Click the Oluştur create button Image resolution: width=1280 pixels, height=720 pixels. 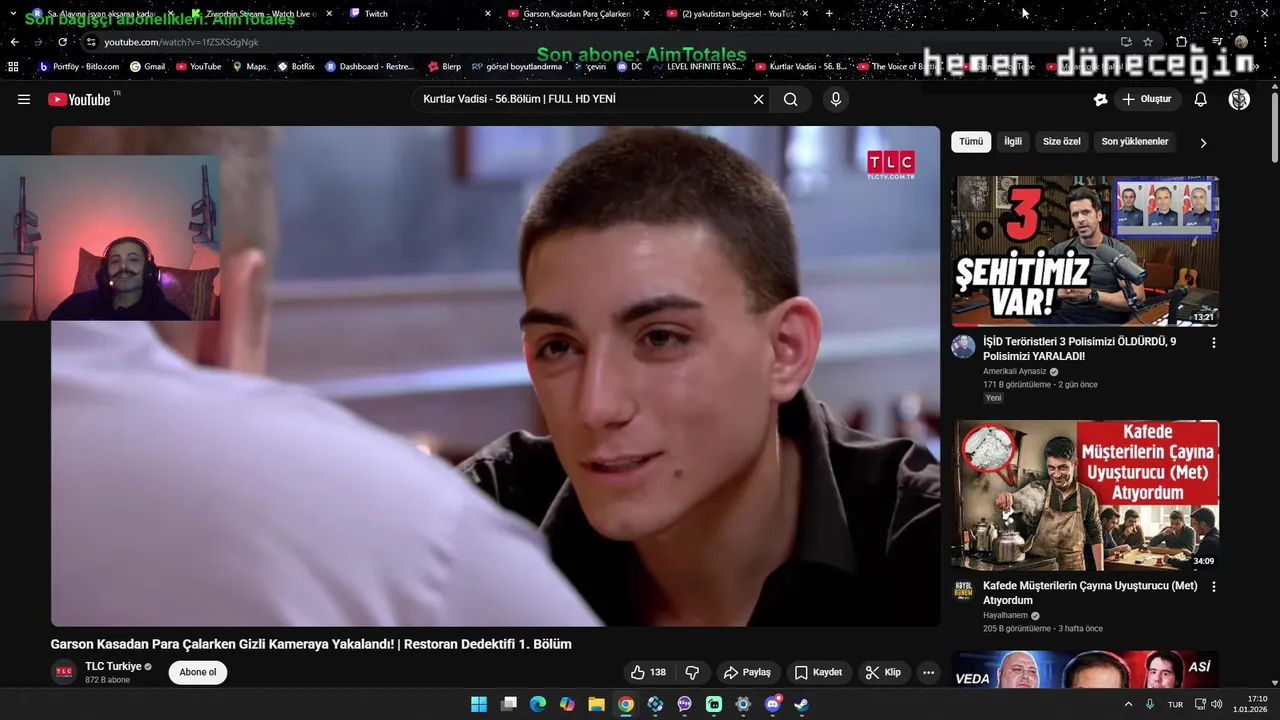click(x=1147, y=99)
